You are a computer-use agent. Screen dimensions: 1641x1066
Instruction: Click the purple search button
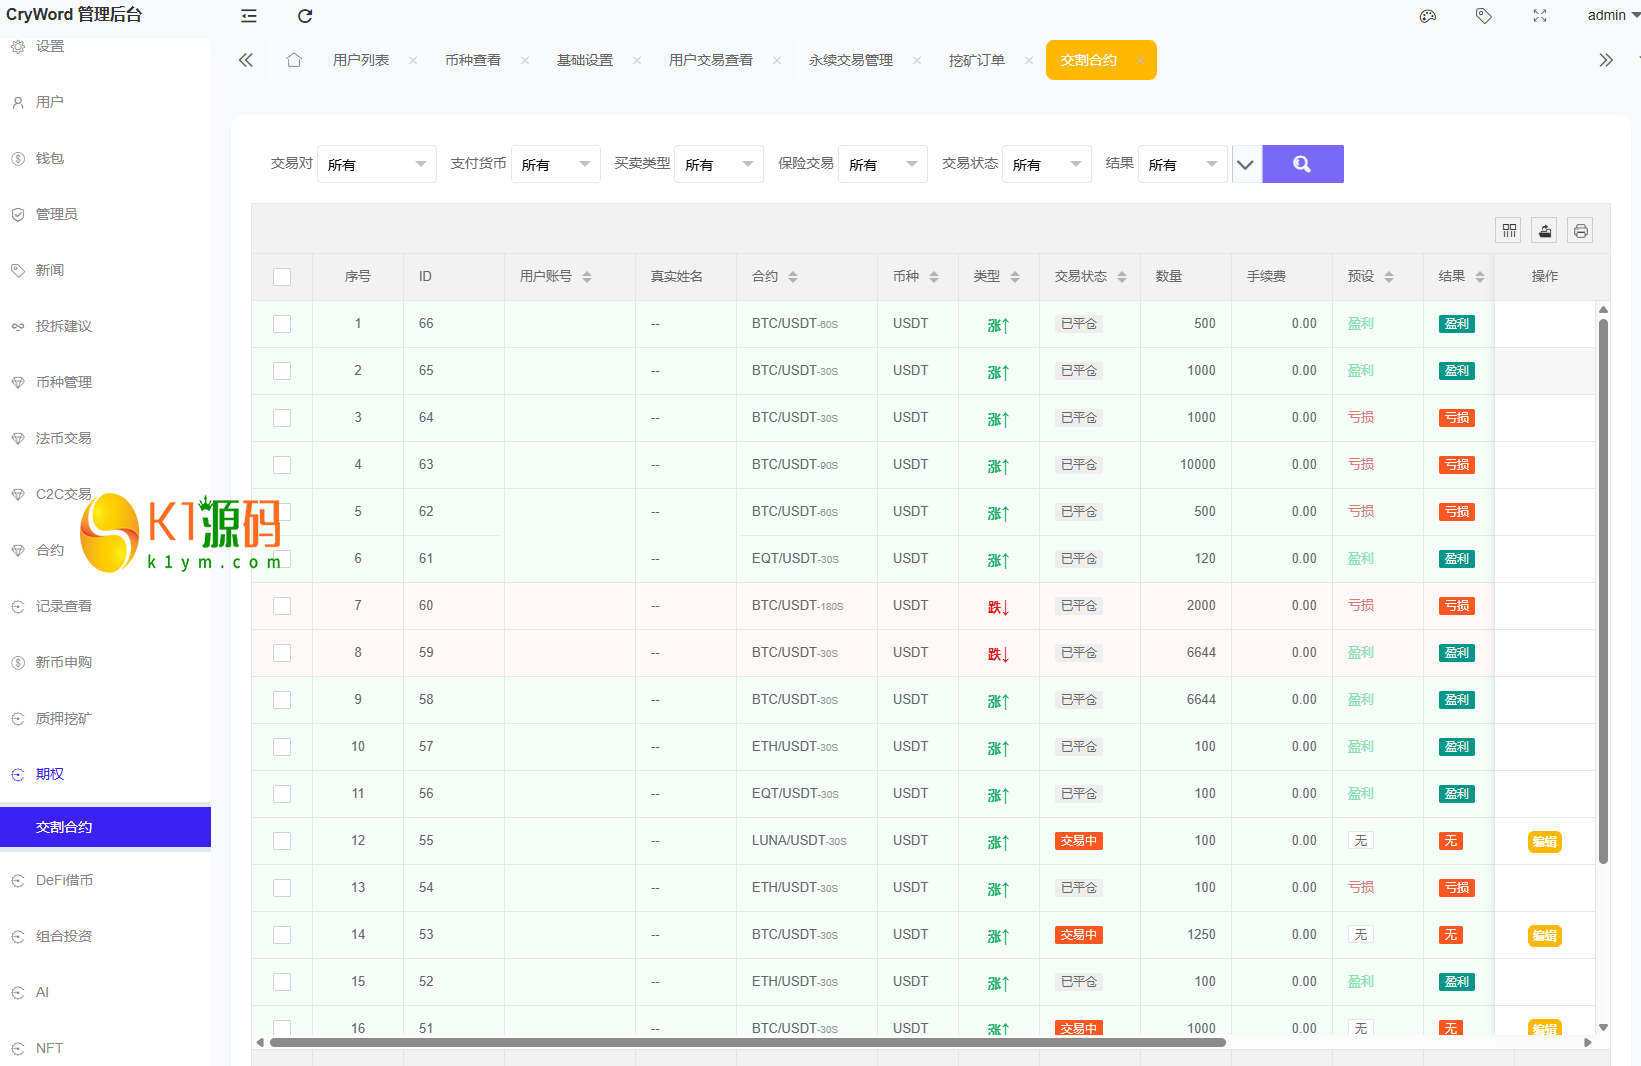1302,164
